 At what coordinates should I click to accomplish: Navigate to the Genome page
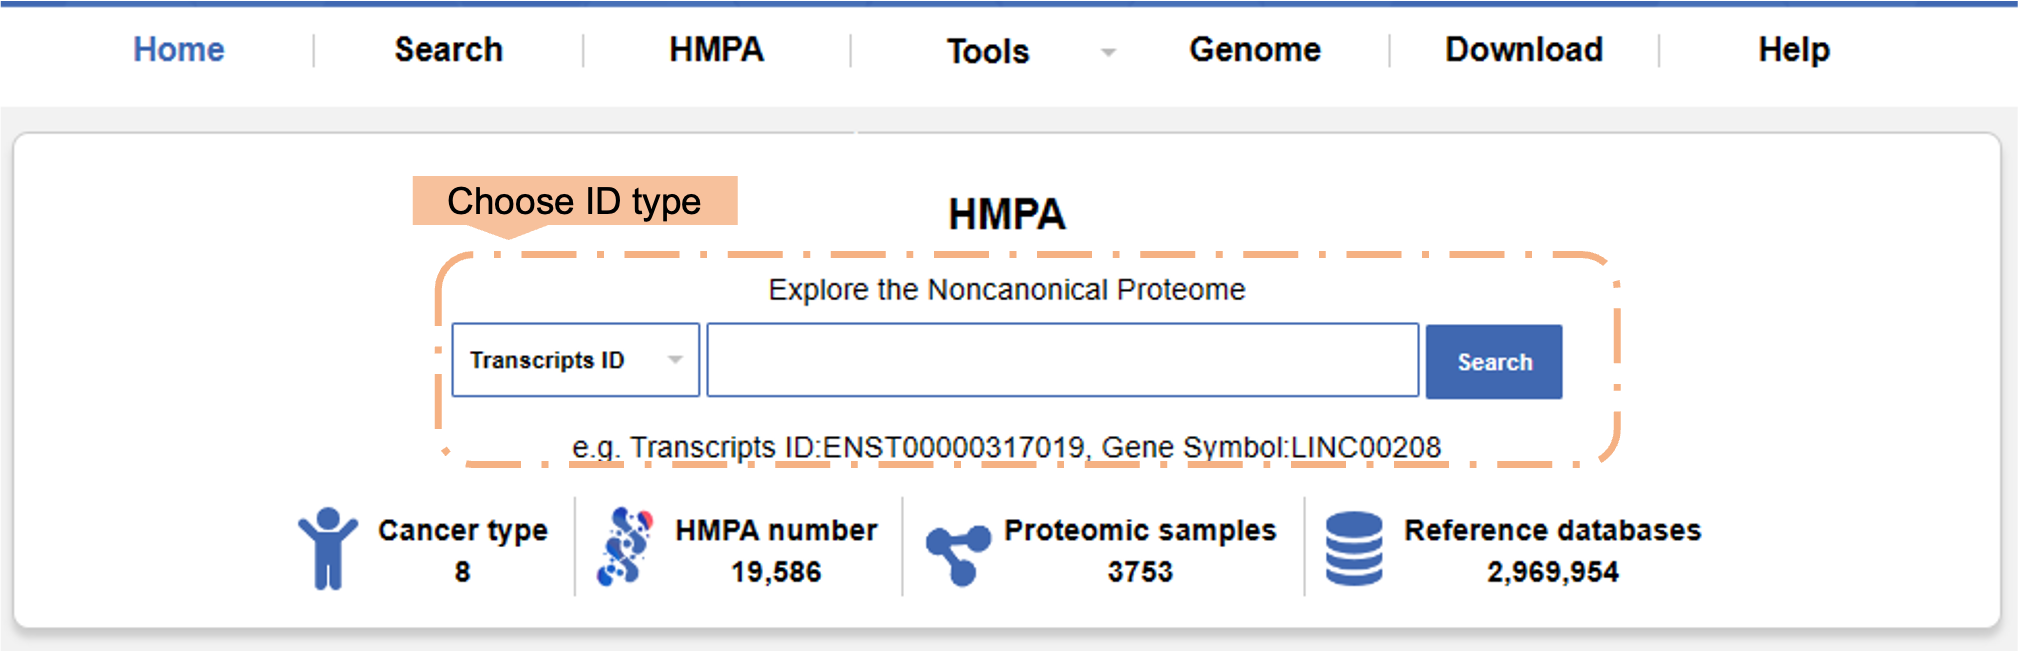pyautogui.click(x=1255, y=50)
